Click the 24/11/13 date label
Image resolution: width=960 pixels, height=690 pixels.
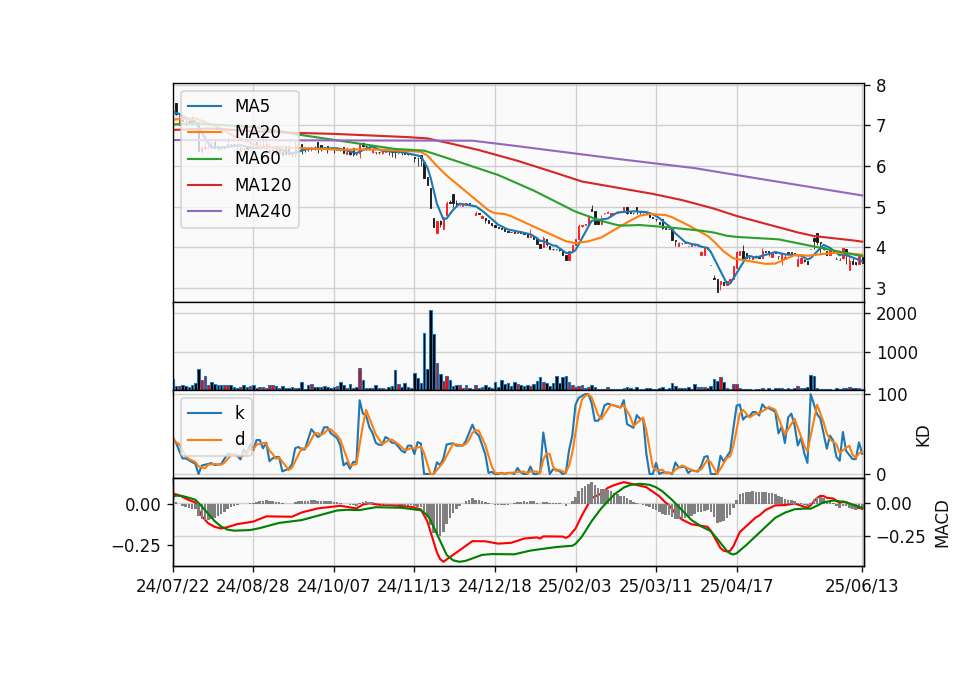(414, 586)
